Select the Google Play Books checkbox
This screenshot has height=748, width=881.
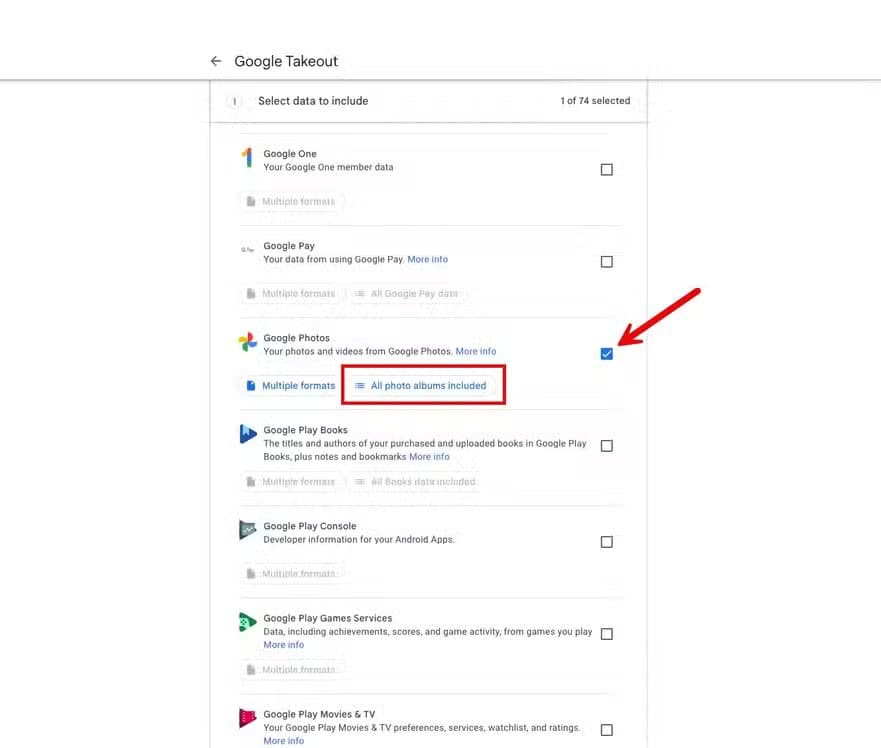point(607,446)
